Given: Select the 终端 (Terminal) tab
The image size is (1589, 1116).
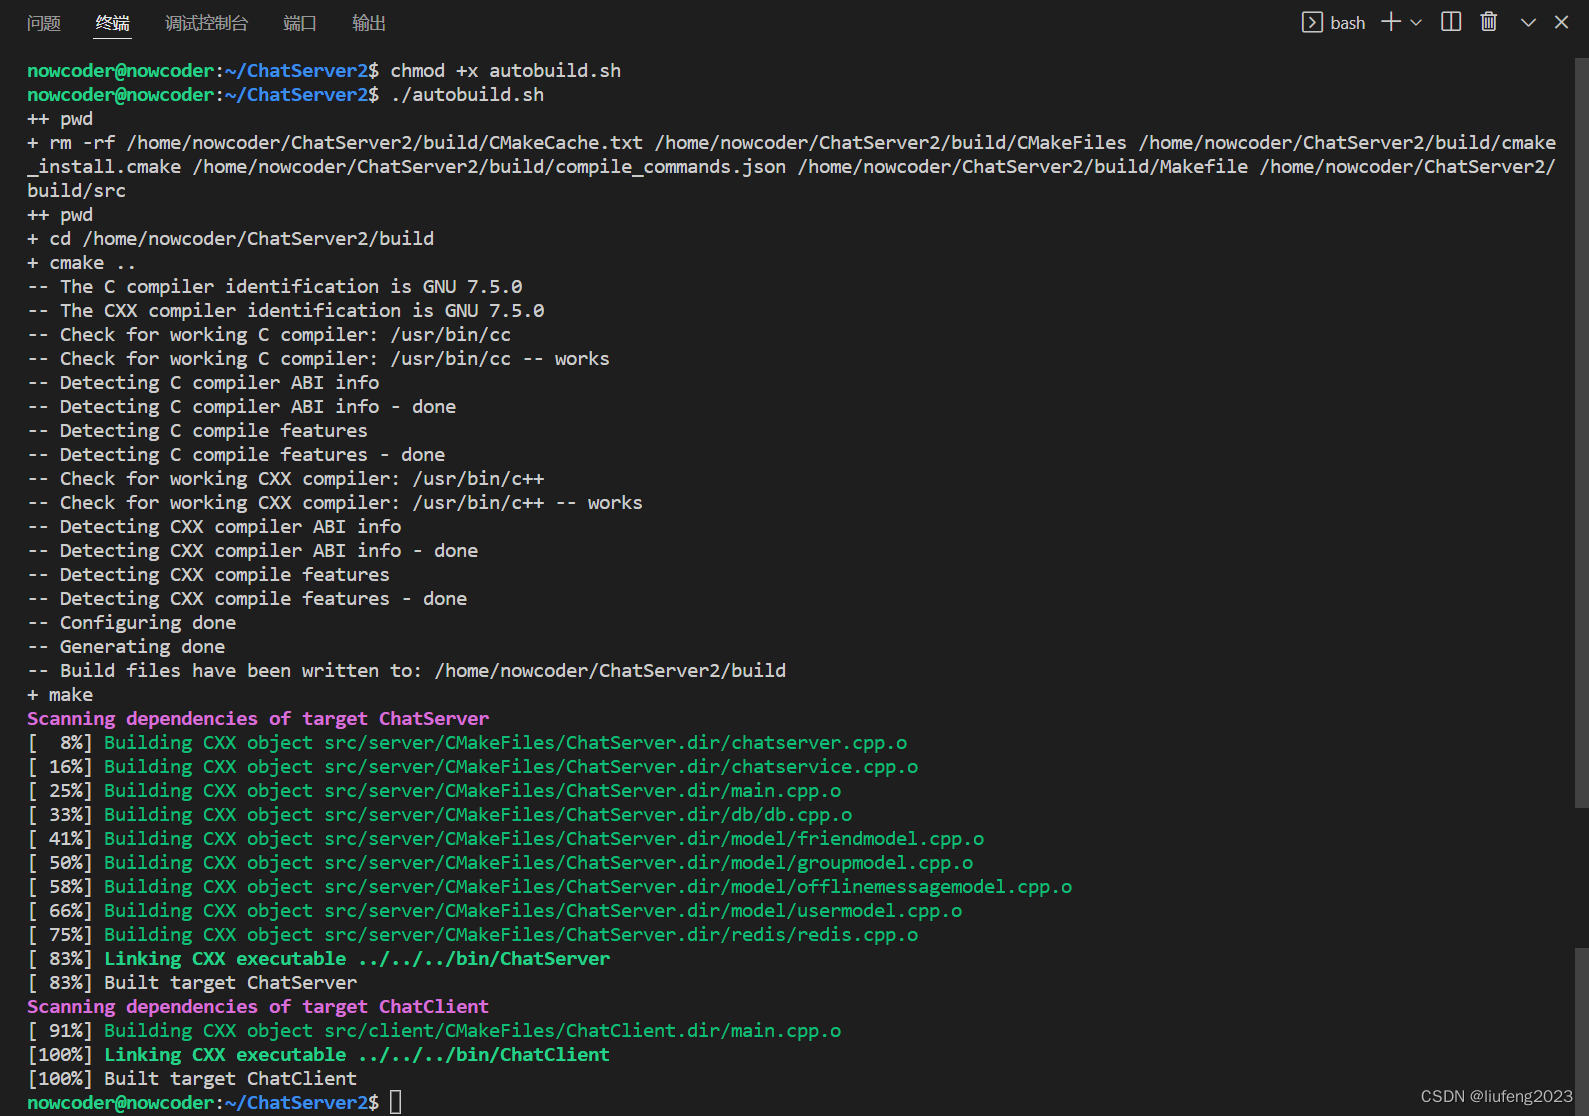Looking at the screenshot, I should tap(113, 23).
